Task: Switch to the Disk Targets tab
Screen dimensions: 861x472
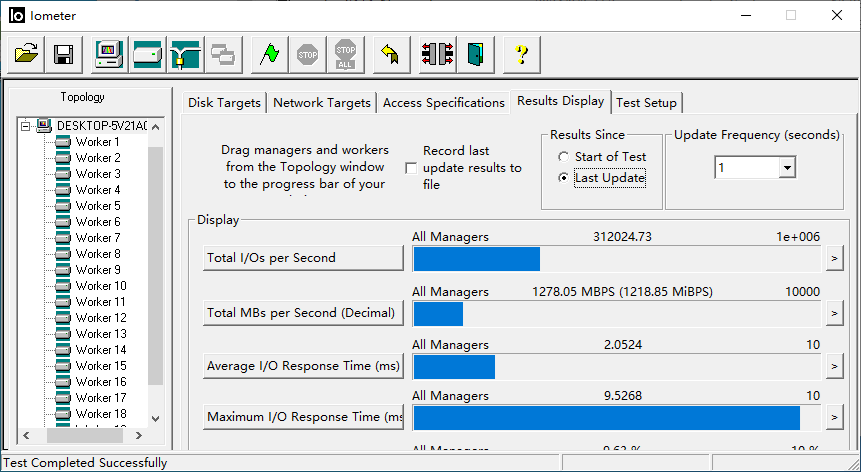Action: (x=225, y=103)
